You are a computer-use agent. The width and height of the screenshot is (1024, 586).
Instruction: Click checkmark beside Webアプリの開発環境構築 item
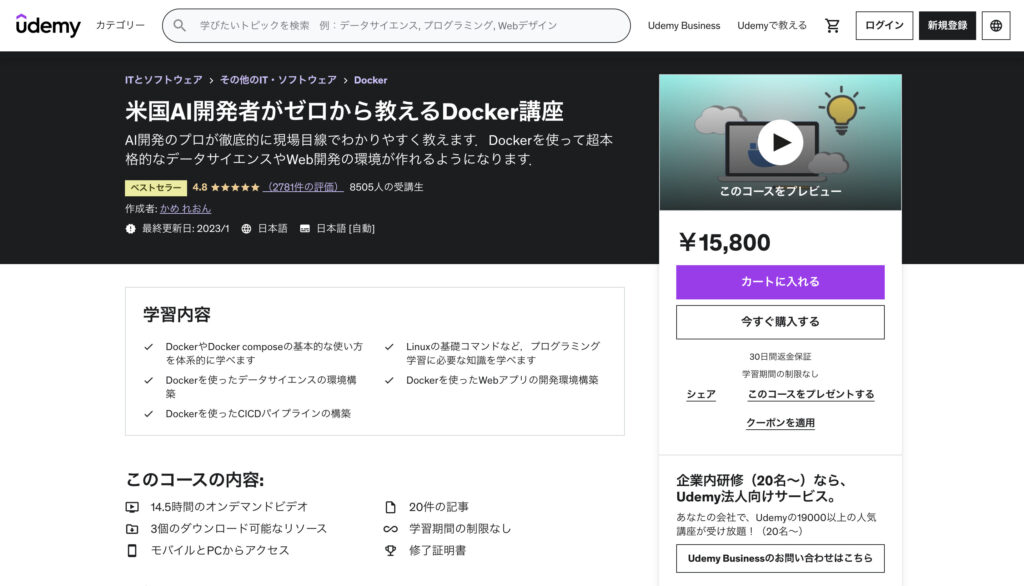click(x=389, y=380)
